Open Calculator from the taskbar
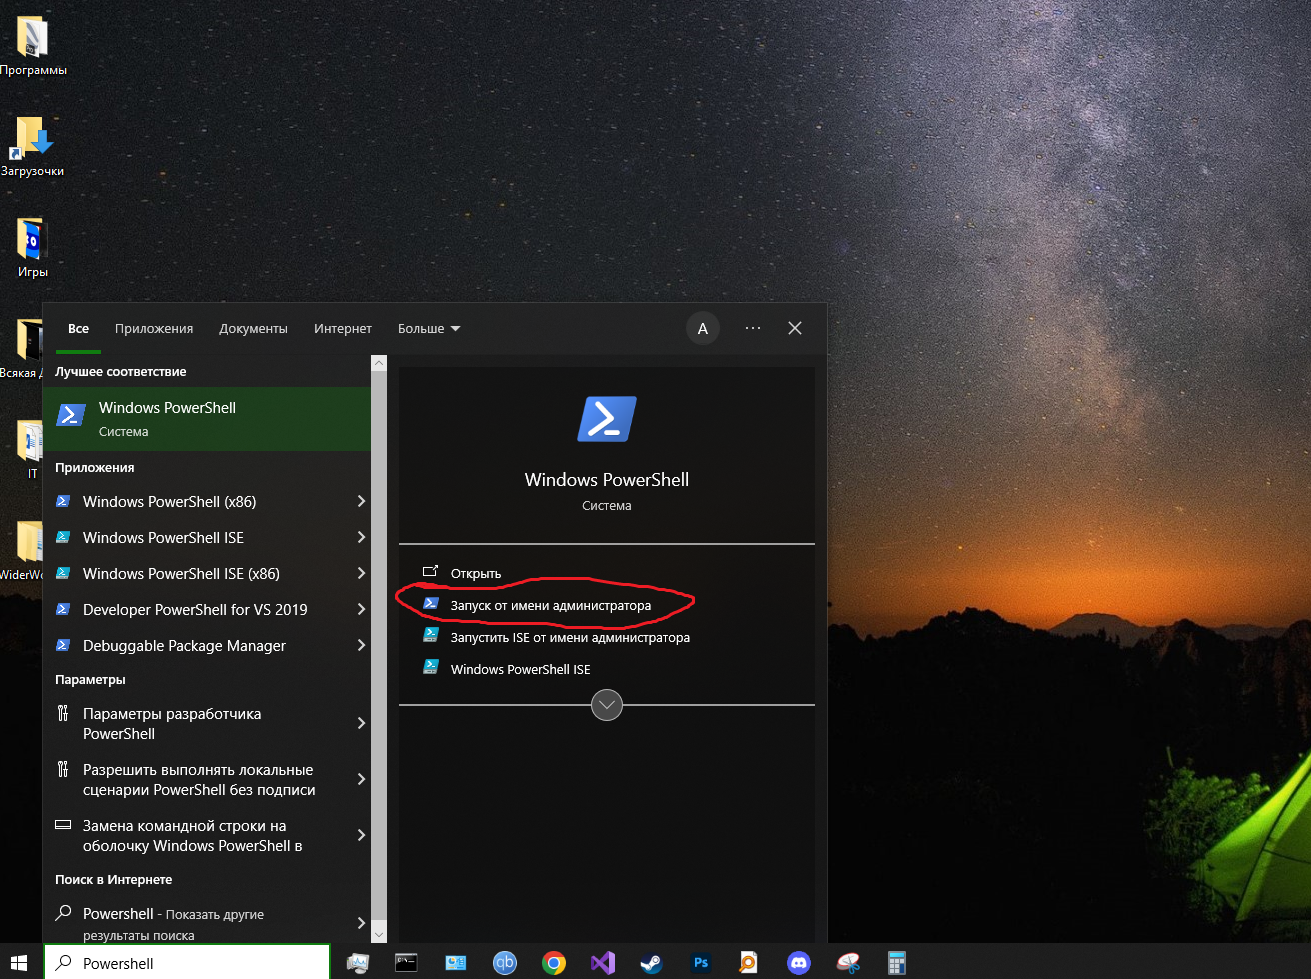Screen dimensions: 1311x979 [896, 963]
